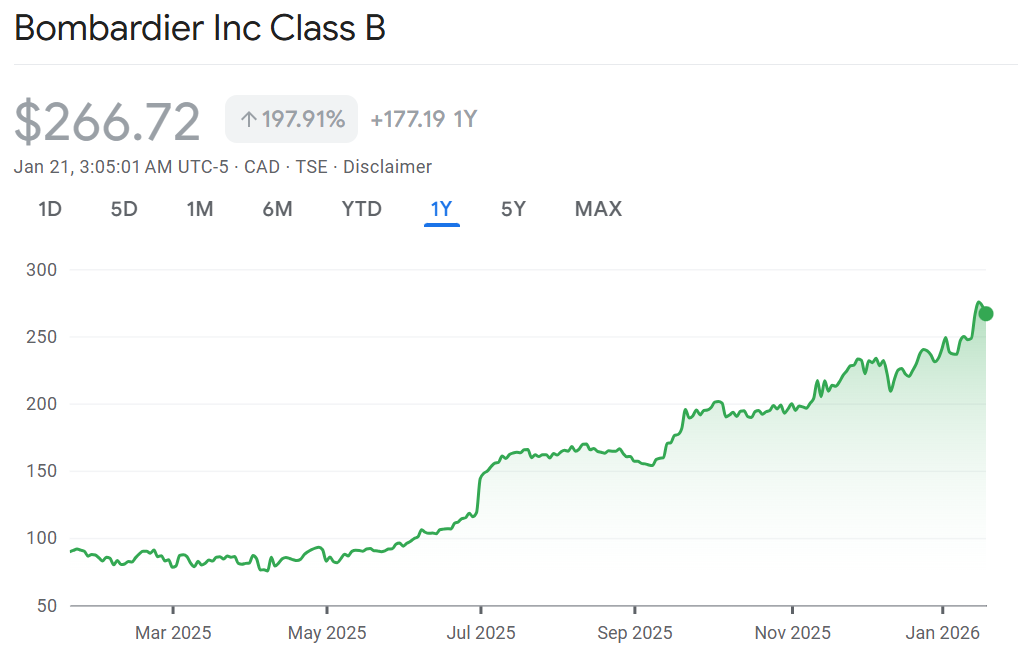Click the green current-price dot on the chart
The height and width of the screenshot is (657, 1018).
tap(985, 314)
